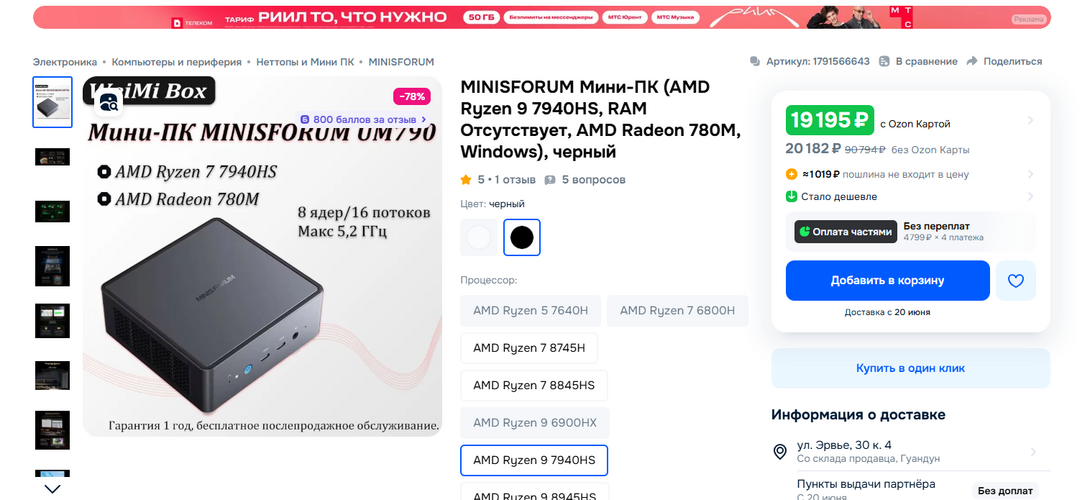Choose AMD Ryzen 5 7640H processor option

(x=530, y=311)
